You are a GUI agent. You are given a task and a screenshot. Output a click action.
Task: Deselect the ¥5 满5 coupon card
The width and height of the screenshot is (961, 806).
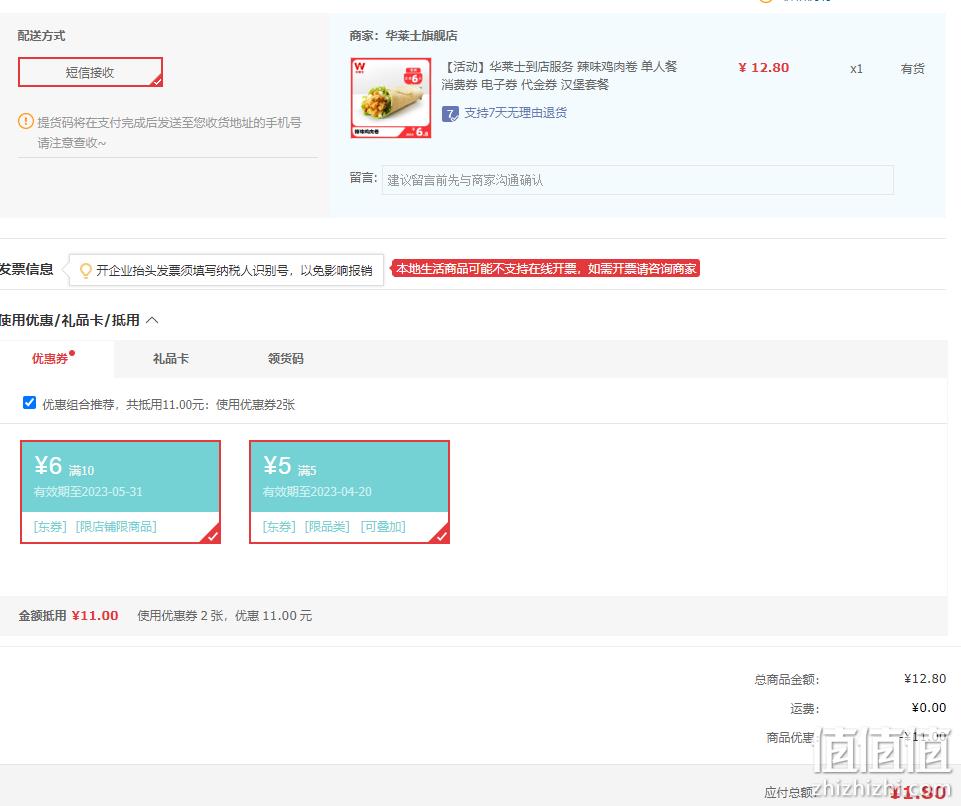click(x=349, y=492)
